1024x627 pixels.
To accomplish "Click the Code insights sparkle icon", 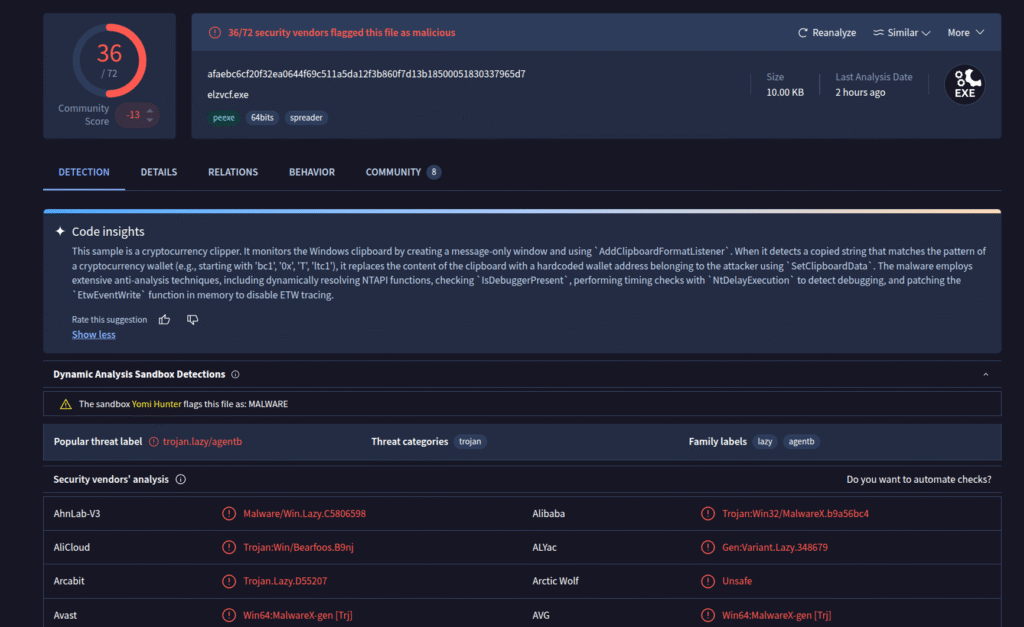I will coord(60,231).
